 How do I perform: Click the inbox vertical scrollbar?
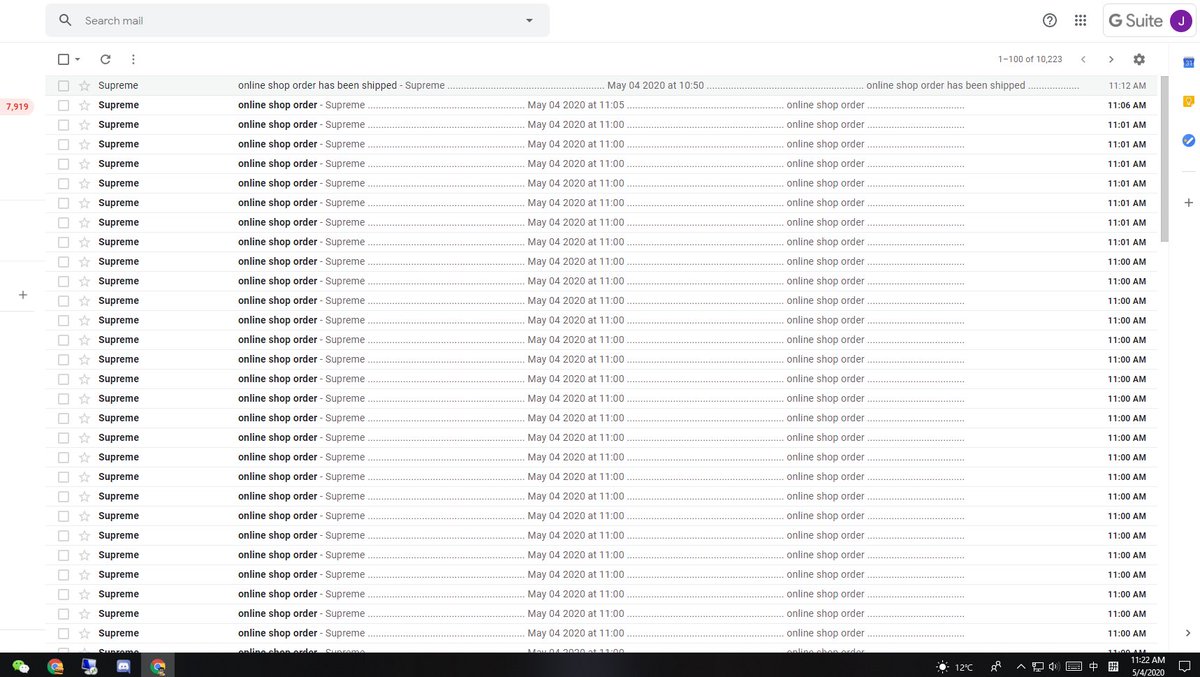(x=1164, y=160)
